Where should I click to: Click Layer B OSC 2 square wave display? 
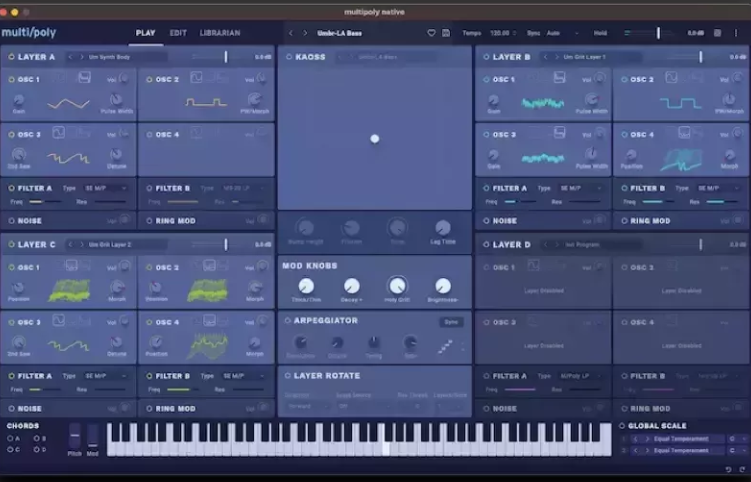tap(680, 103)
